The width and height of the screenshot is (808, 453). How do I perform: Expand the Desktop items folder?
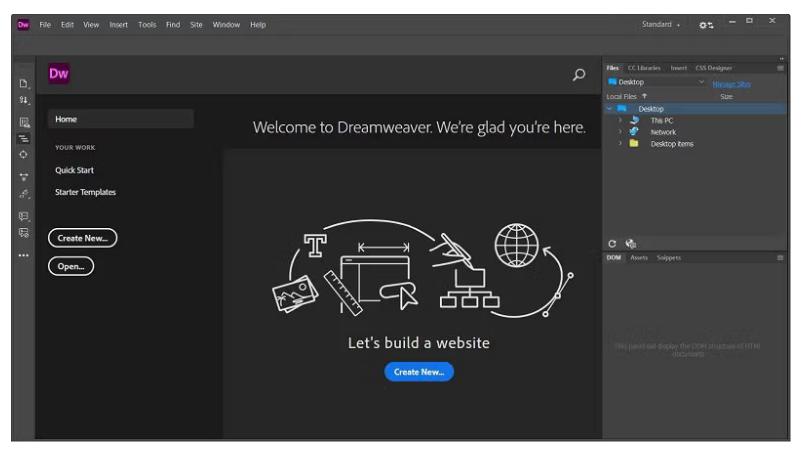pyautogui.click(x=620, y=144)
